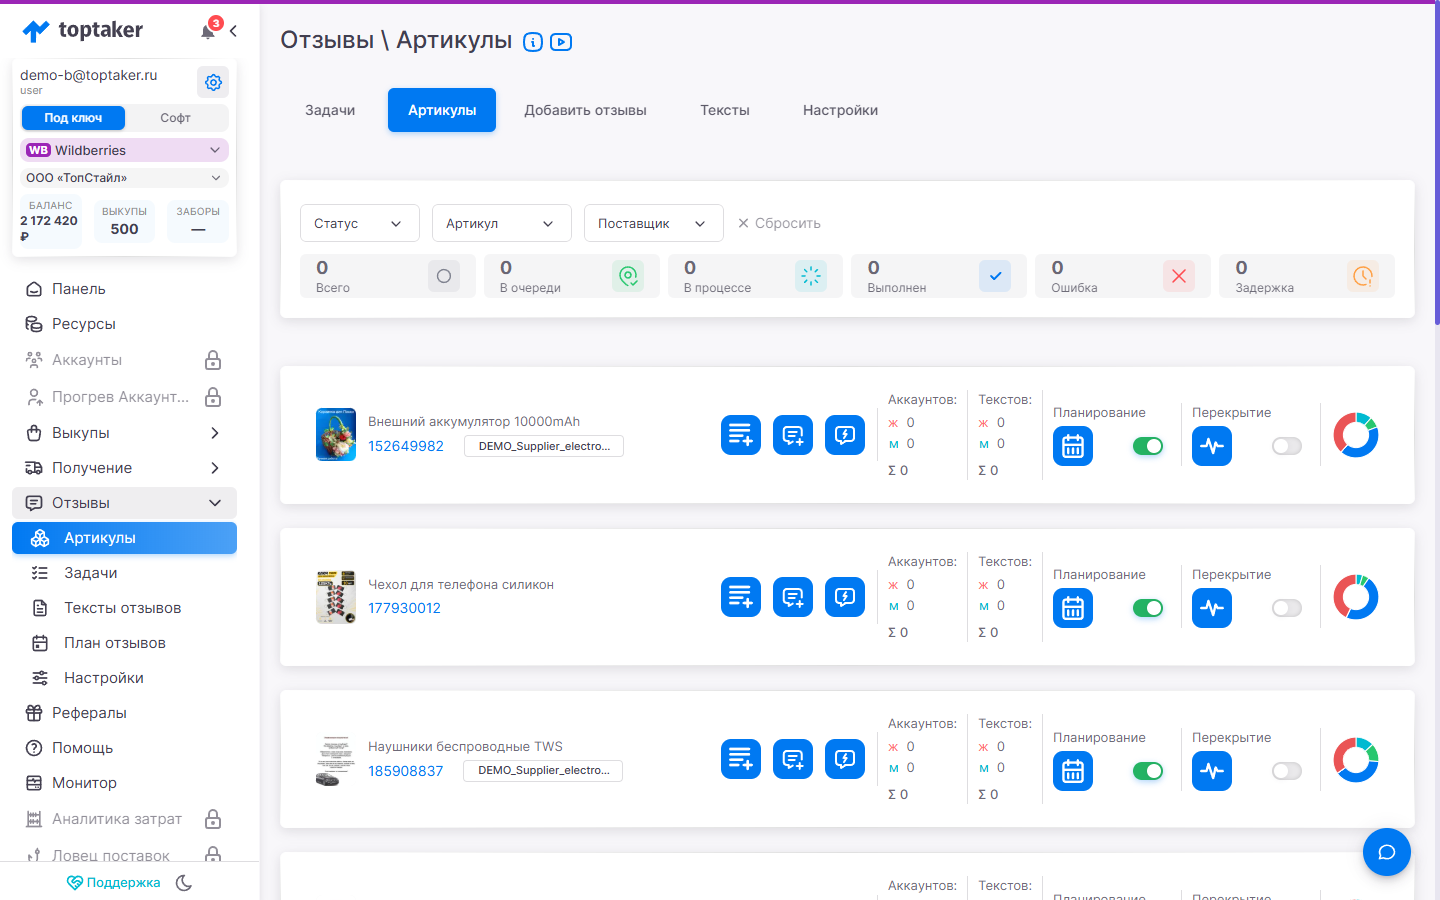Open article link 185908837
The width and height of the screenshot is (1440, 900).
[x=405, y=771]
